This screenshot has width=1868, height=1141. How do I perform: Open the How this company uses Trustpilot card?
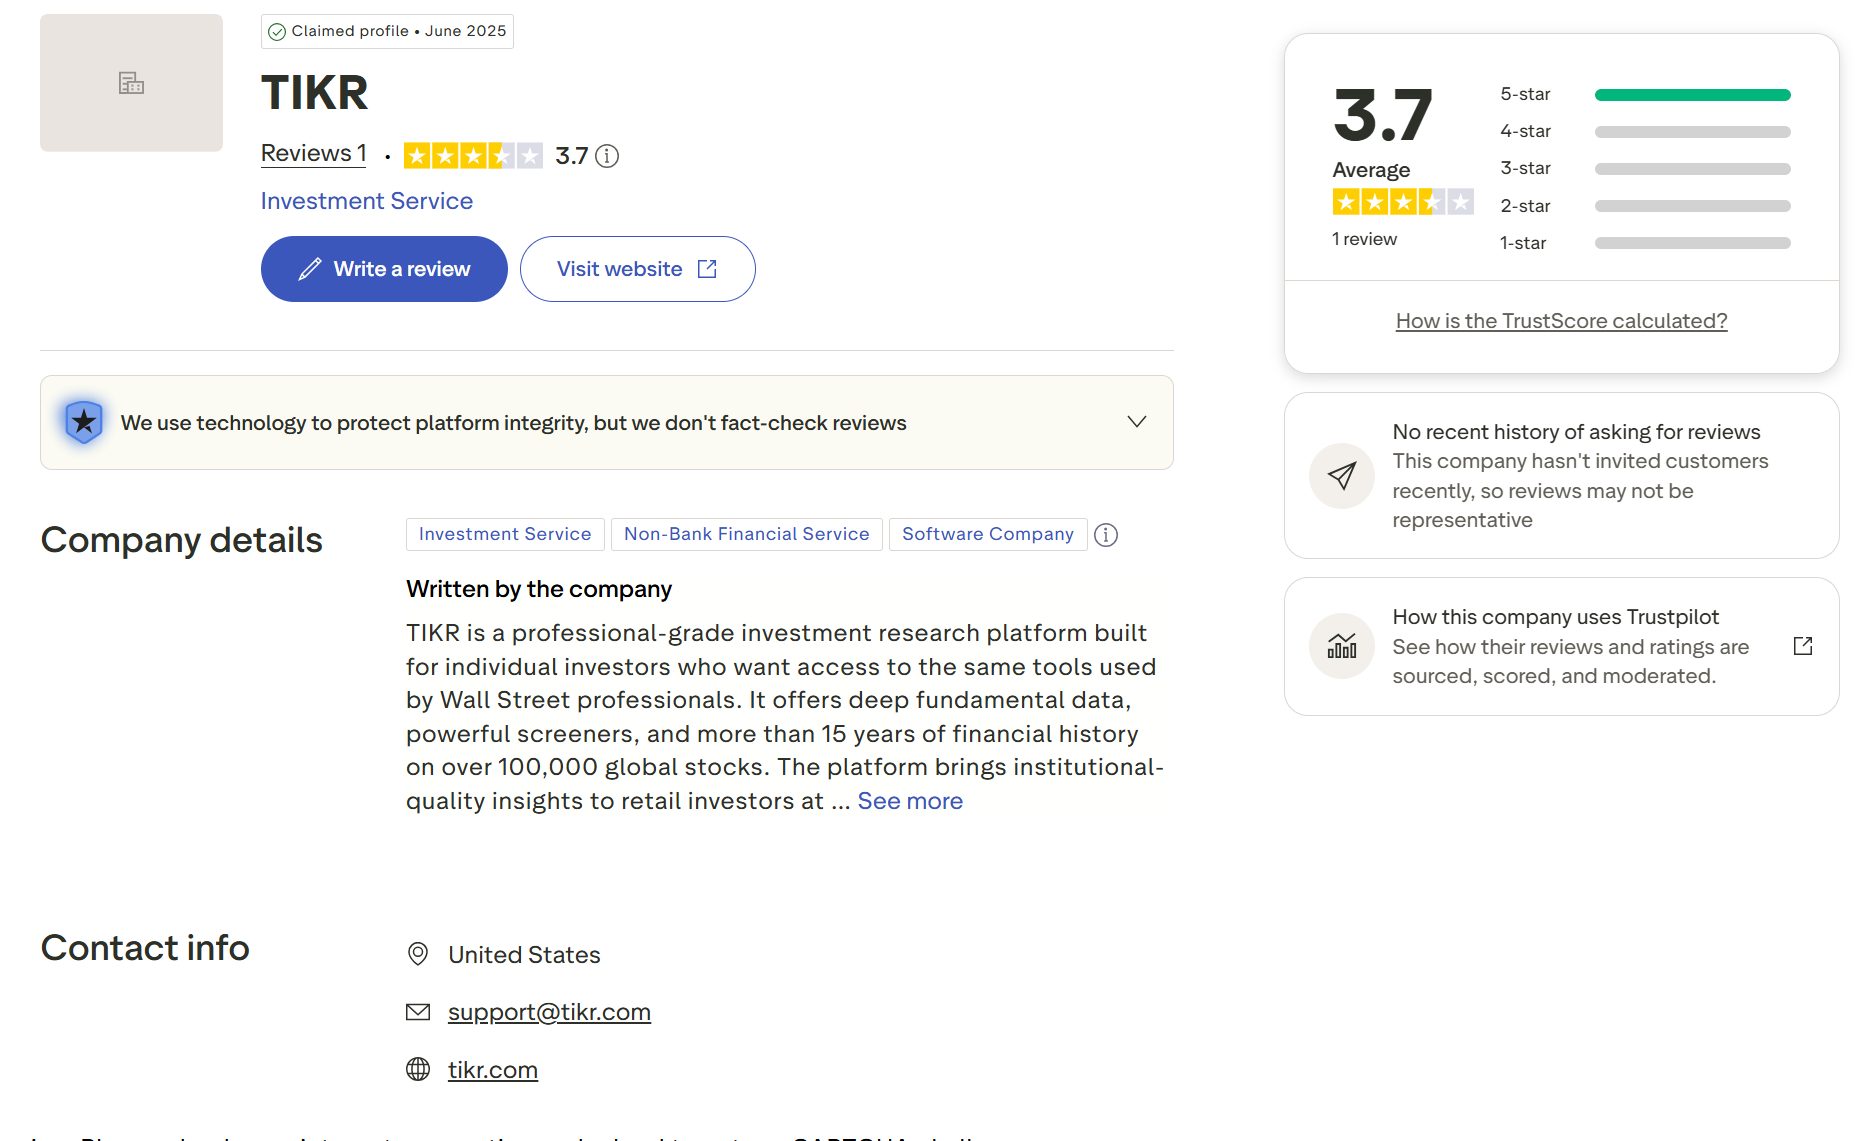pyautogui.click(x=1561, y=646)
